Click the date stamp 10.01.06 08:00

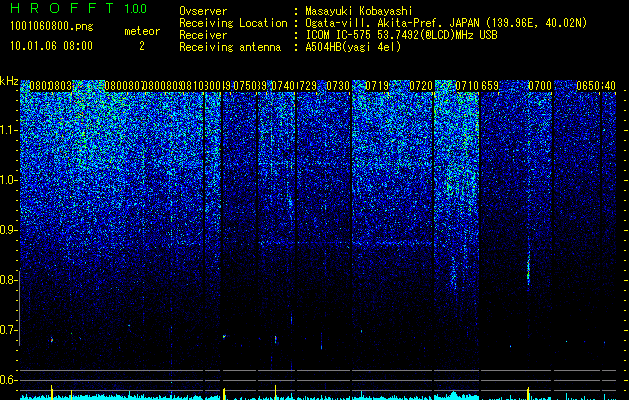pos(51,46)
